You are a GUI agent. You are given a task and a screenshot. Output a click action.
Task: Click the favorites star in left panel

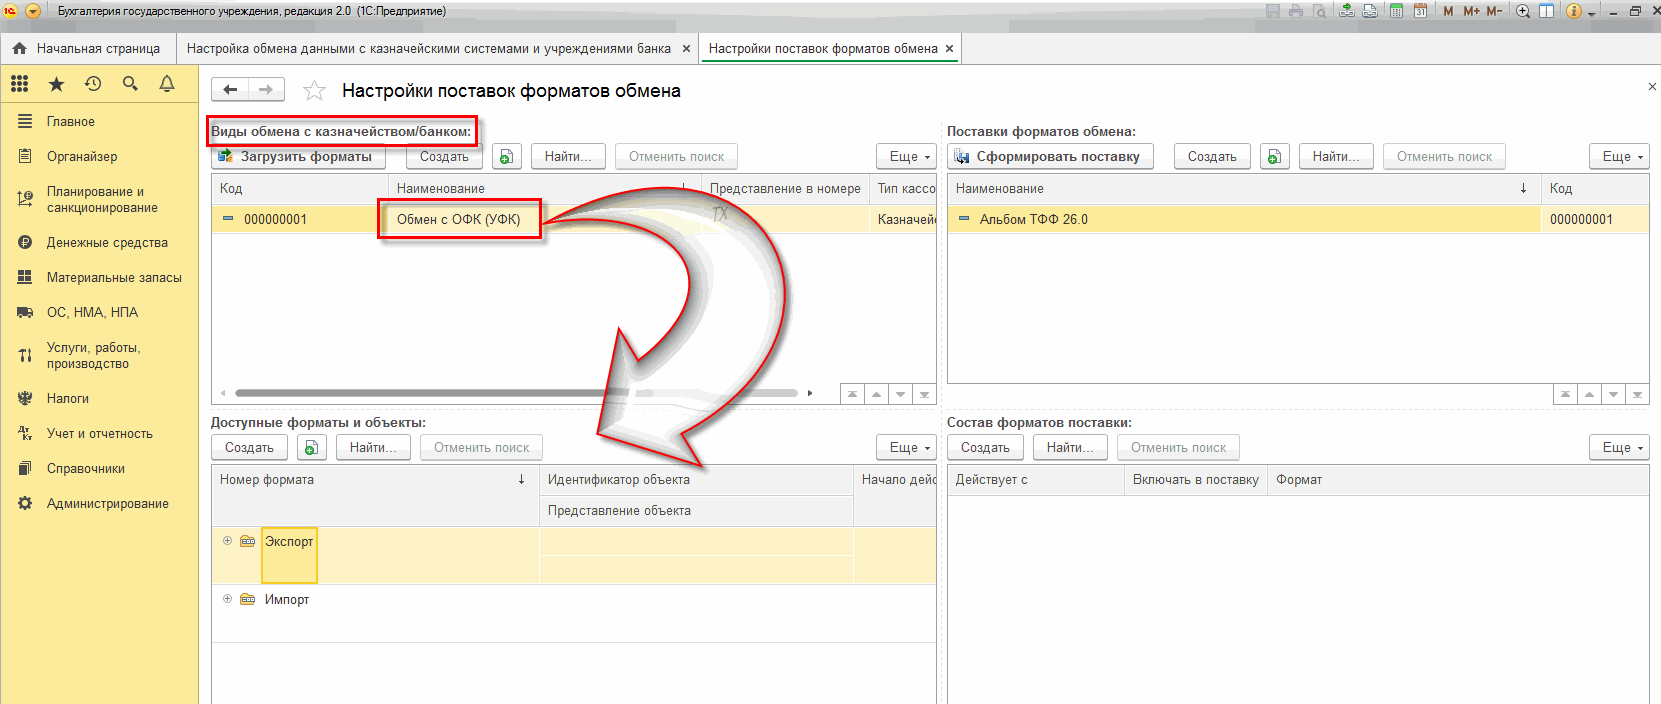(x=56, y=84)
